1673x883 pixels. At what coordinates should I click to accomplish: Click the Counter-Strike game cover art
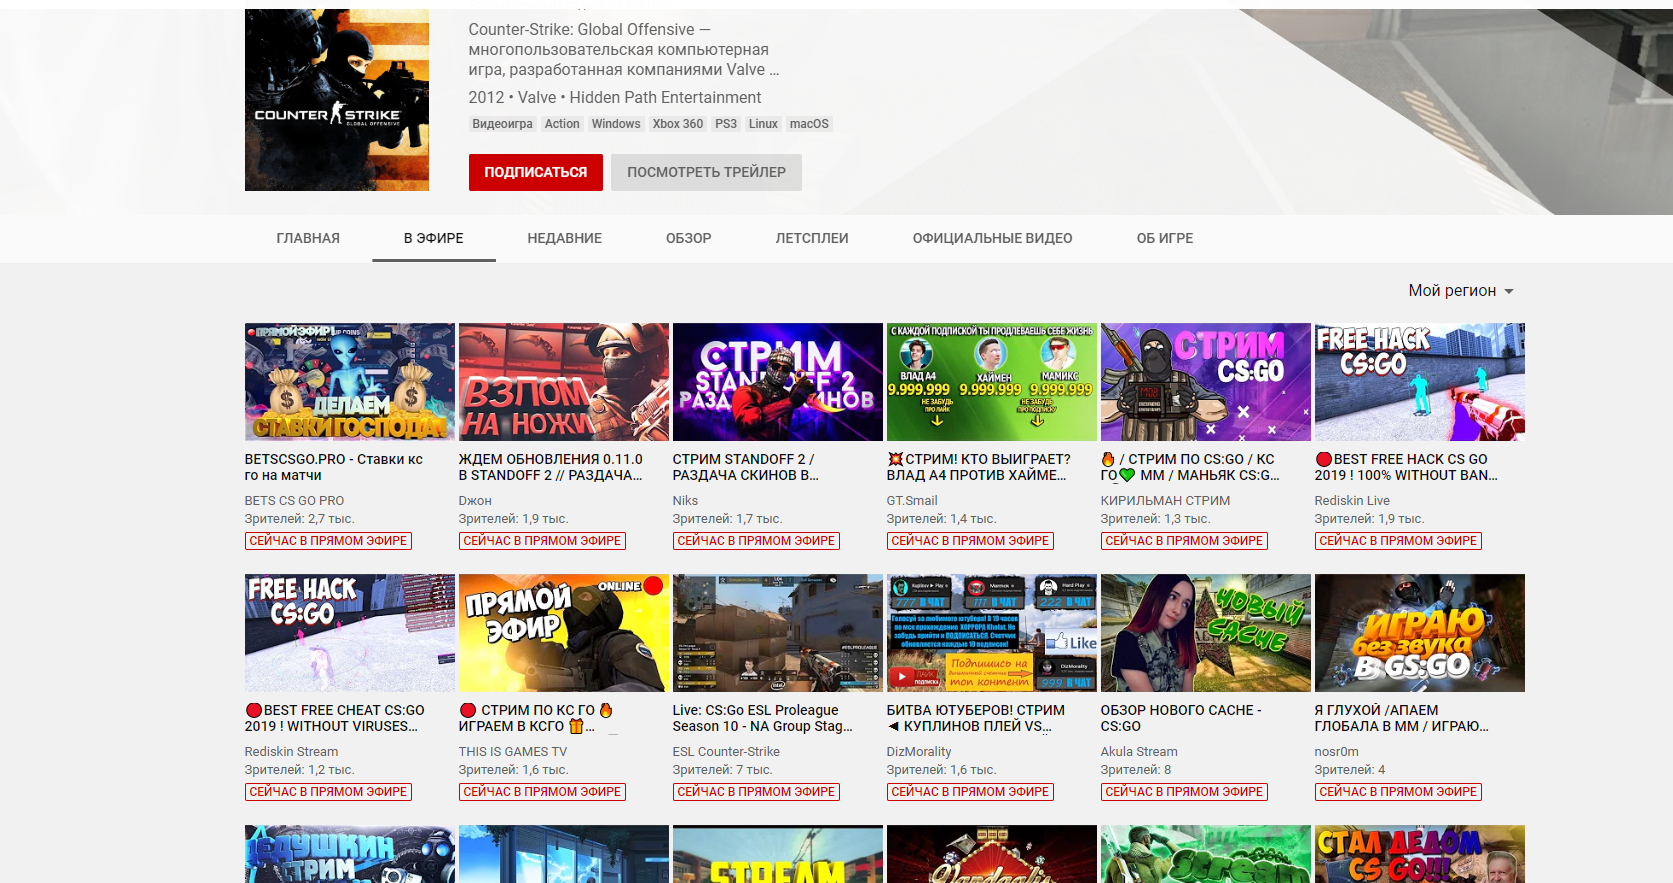pos(336,100)
